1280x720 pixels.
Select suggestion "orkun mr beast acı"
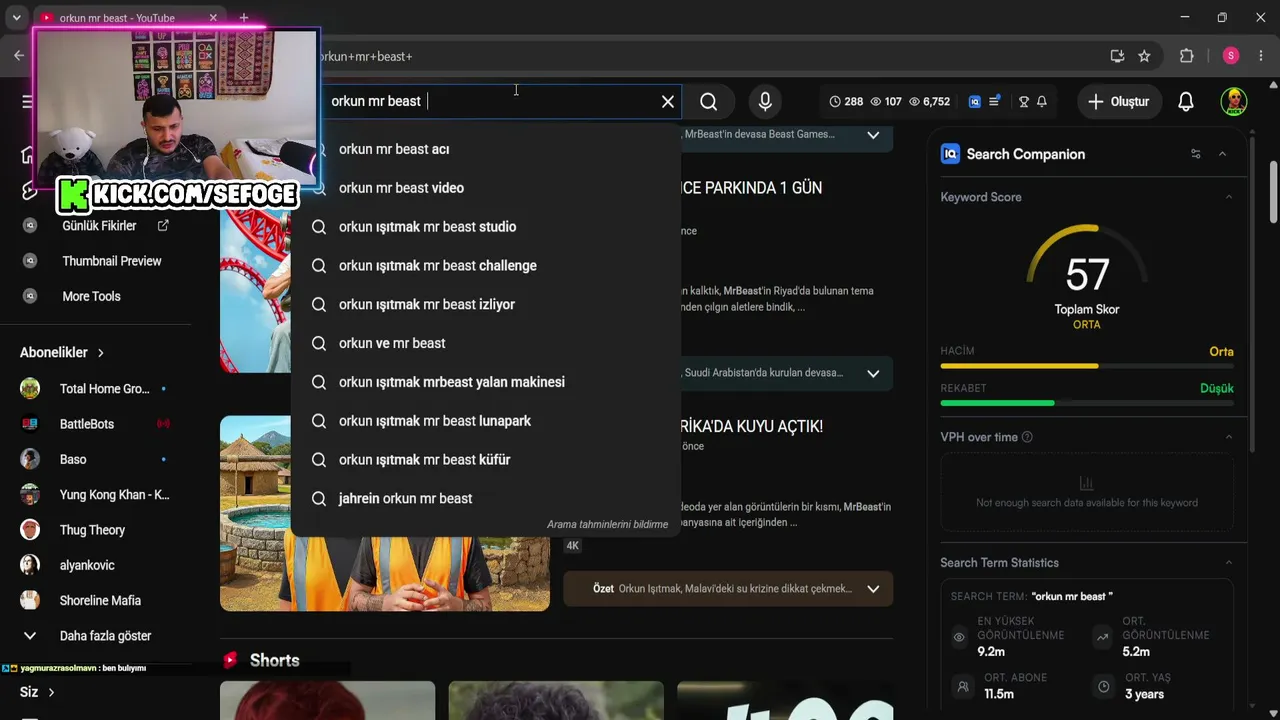pos(486,149)
